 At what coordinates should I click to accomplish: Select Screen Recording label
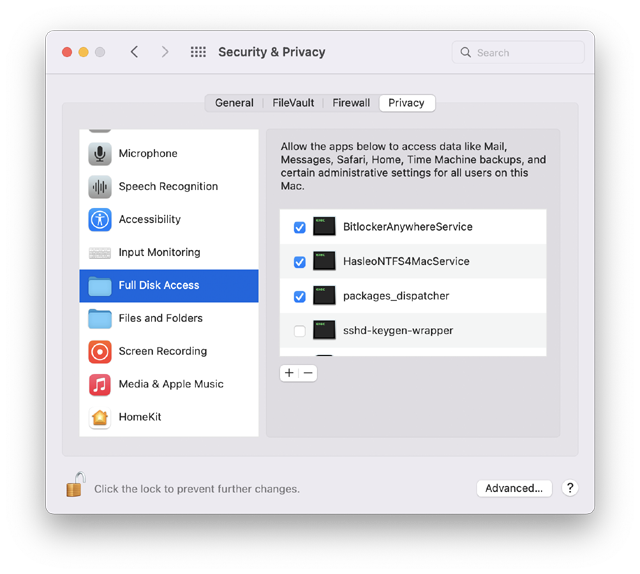point(162,351)
